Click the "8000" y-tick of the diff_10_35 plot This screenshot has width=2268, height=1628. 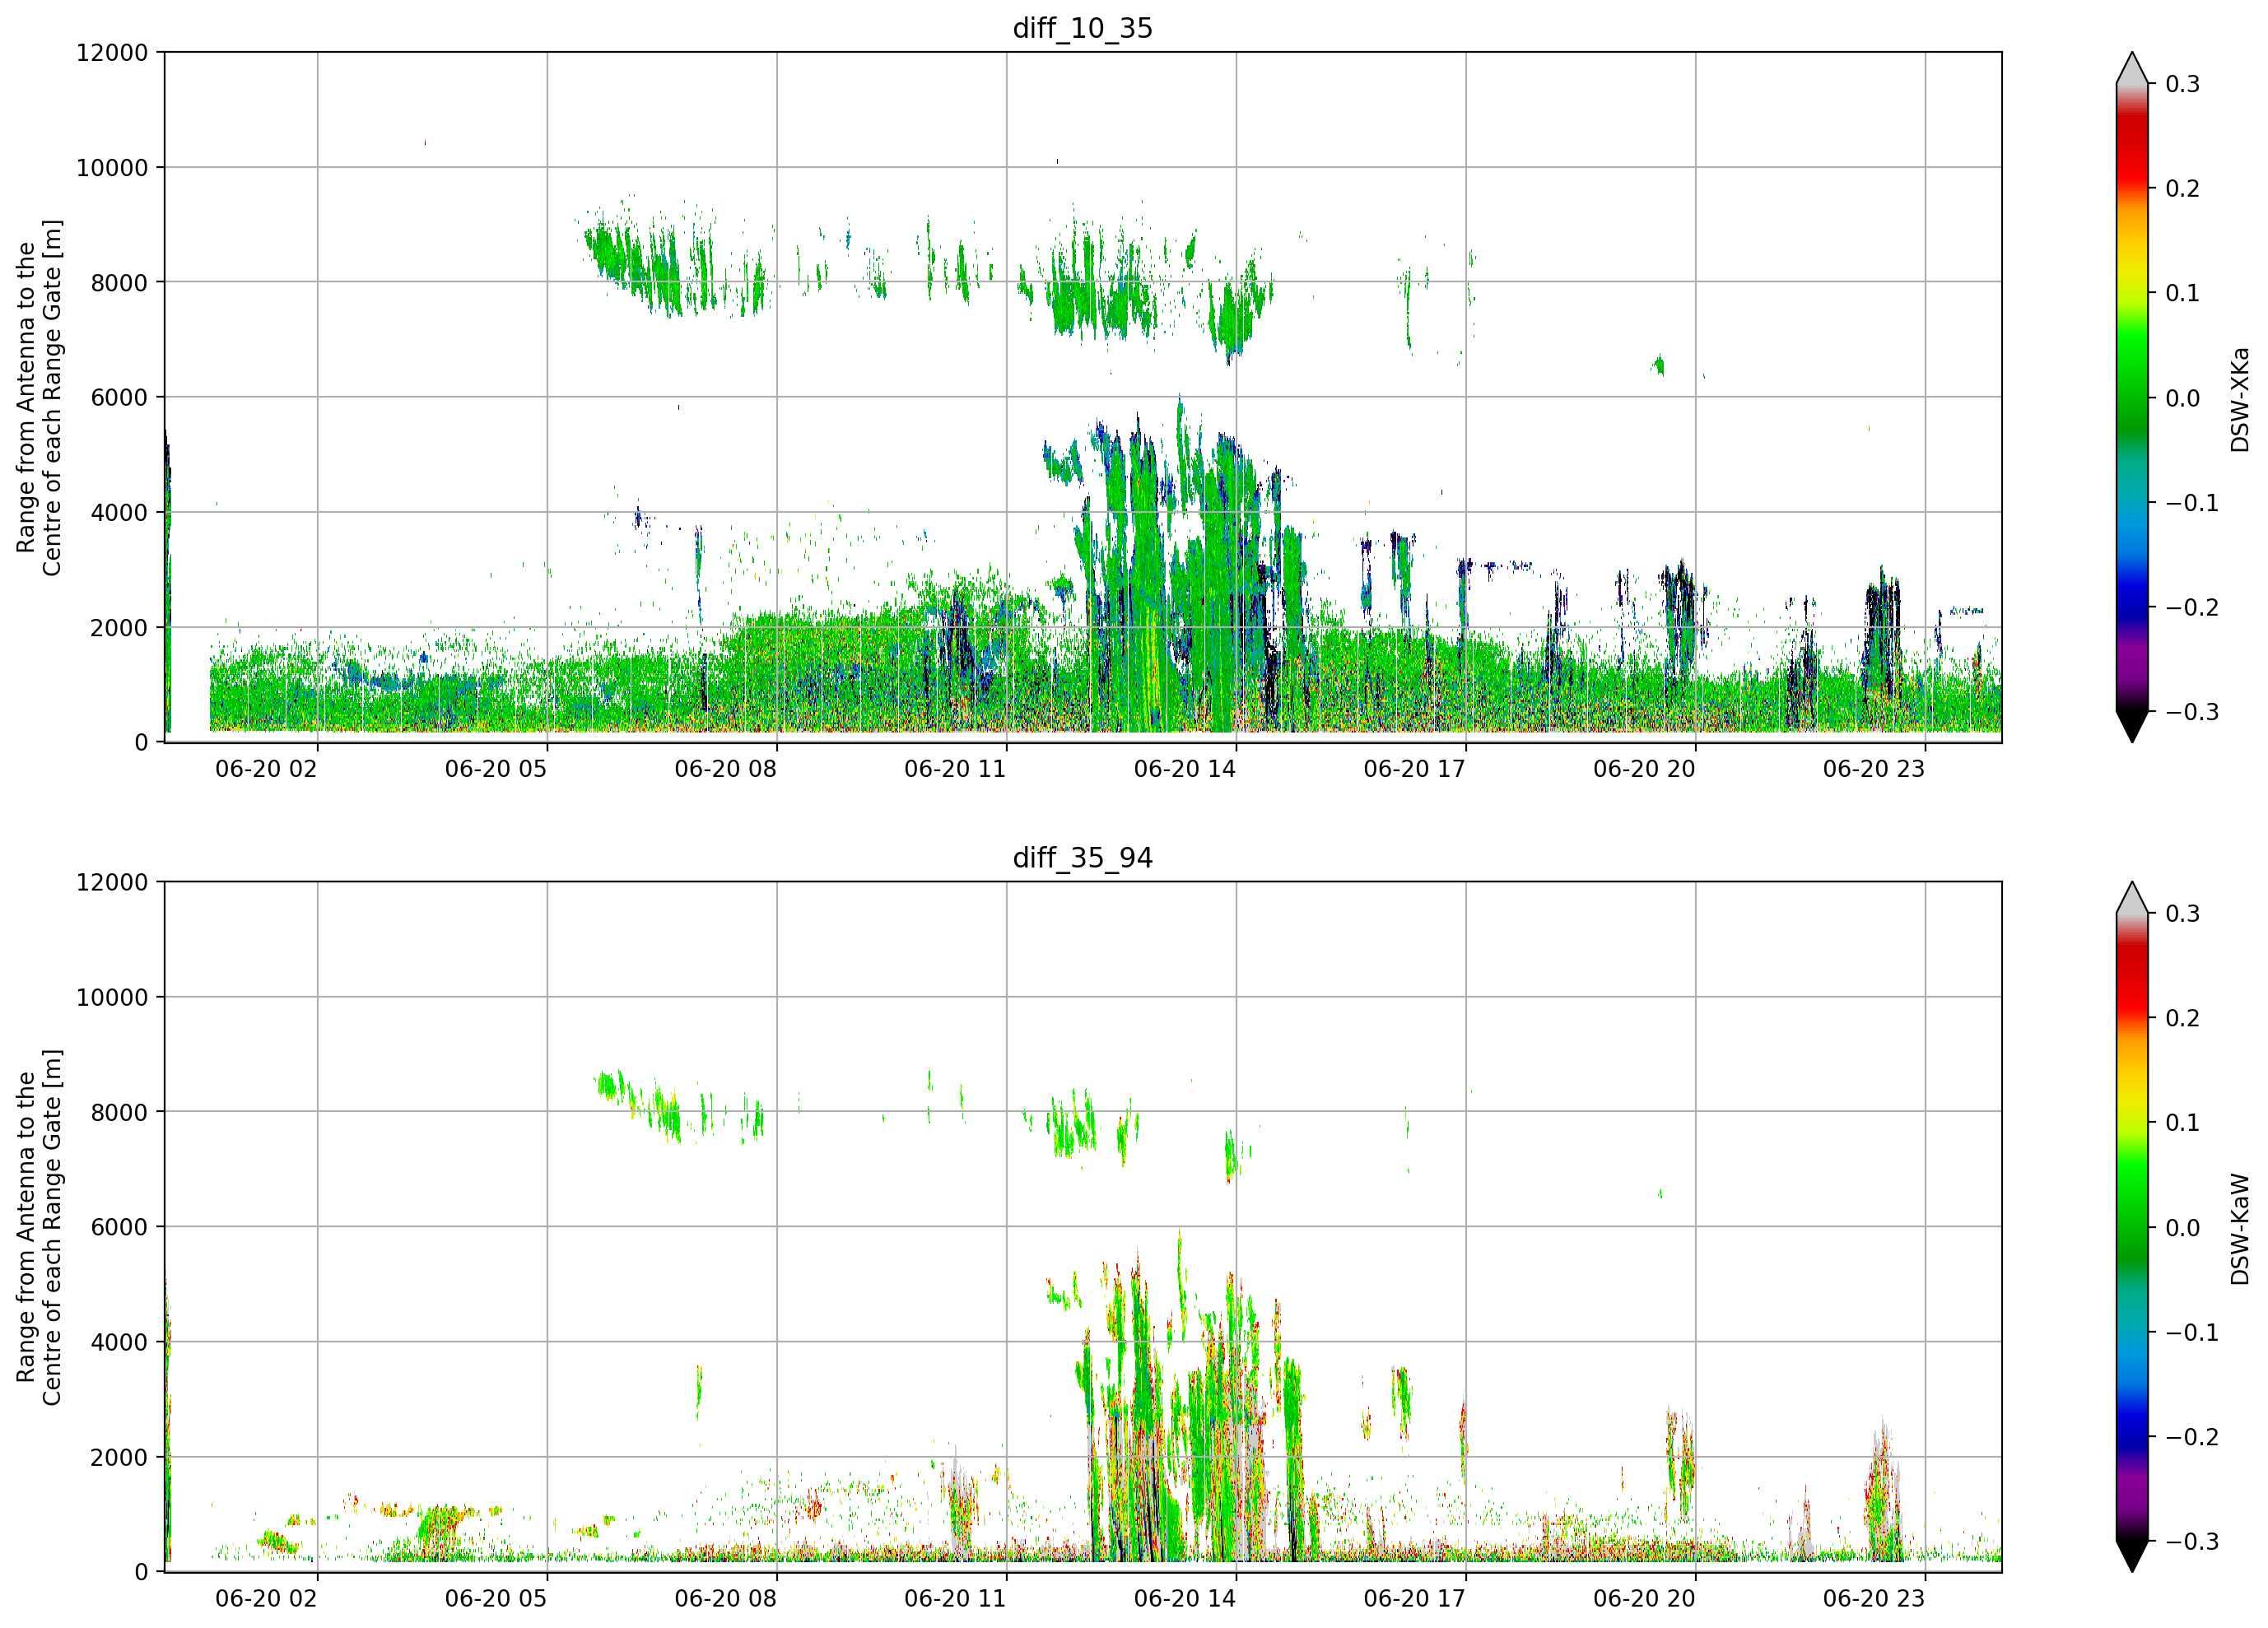[119, 283]
